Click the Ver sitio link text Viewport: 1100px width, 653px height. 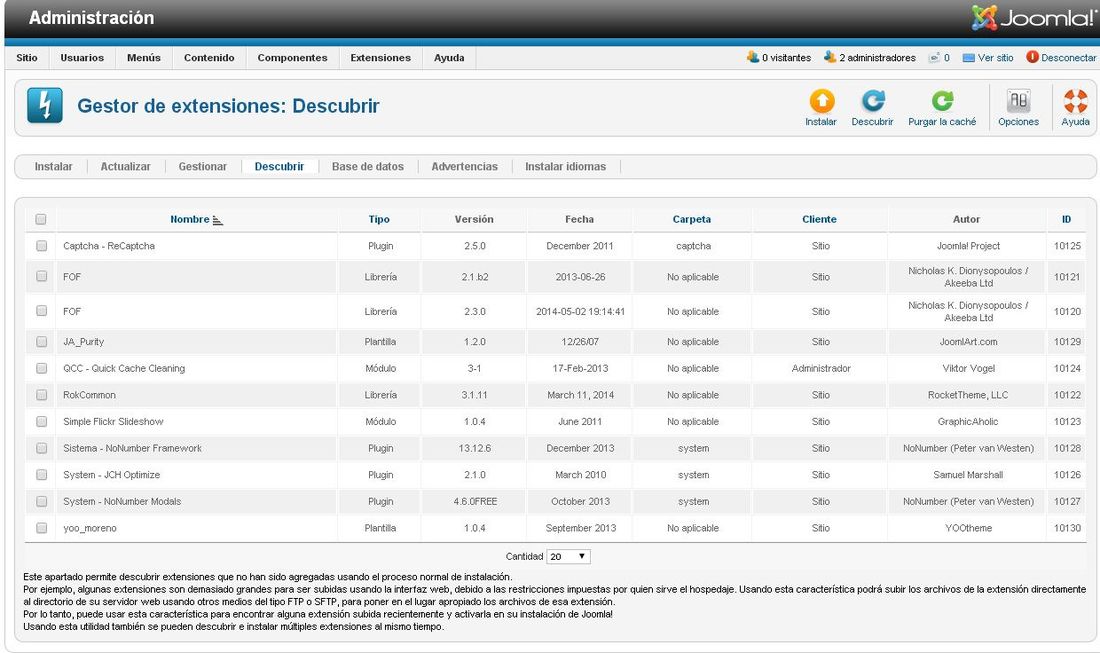[x=995, y=58]
